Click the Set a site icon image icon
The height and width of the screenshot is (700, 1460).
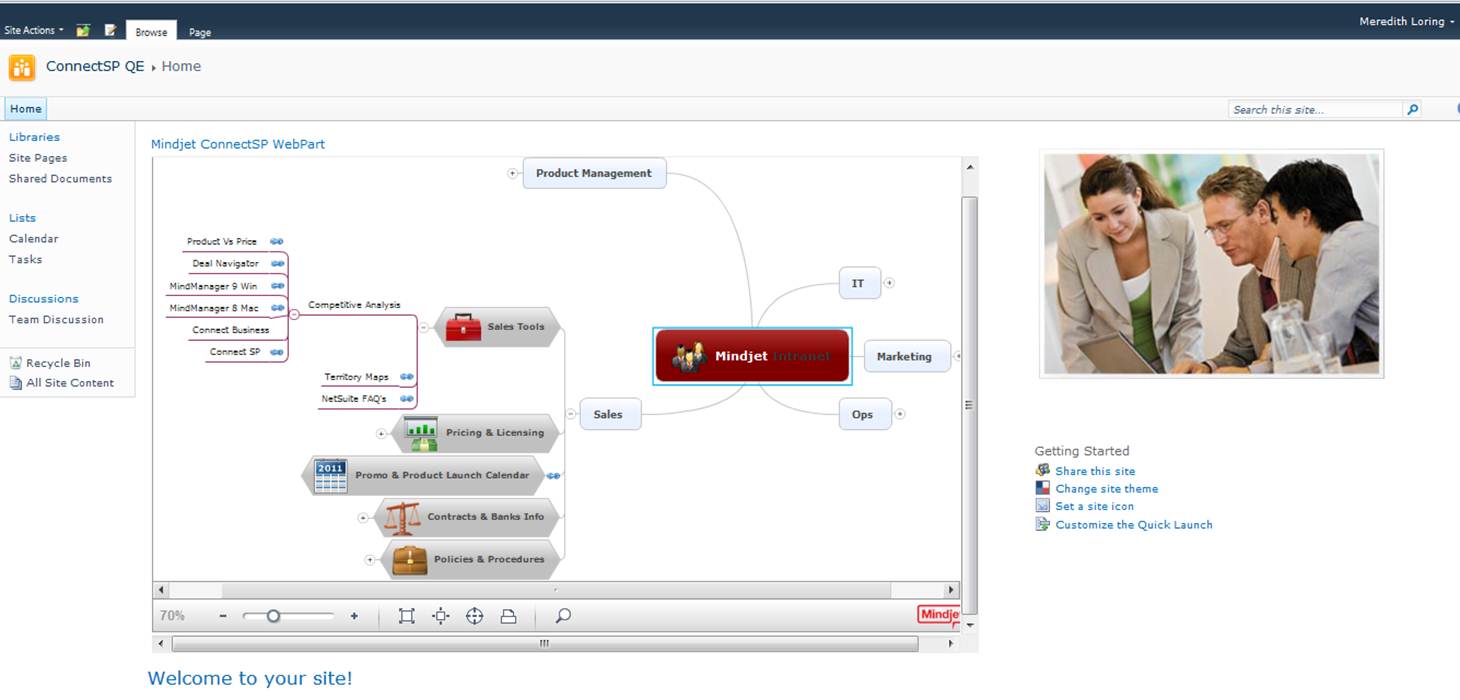coord(1043,506)
